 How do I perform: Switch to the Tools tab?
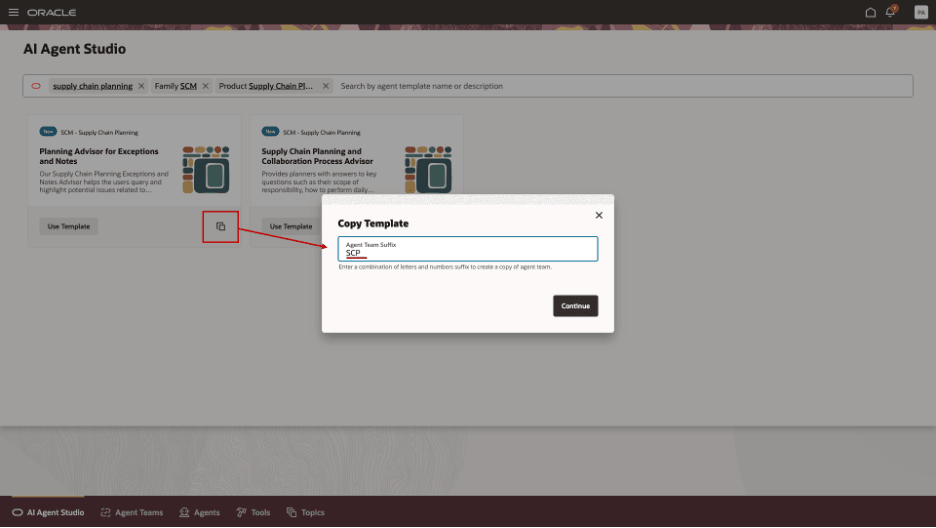point(253,512)
